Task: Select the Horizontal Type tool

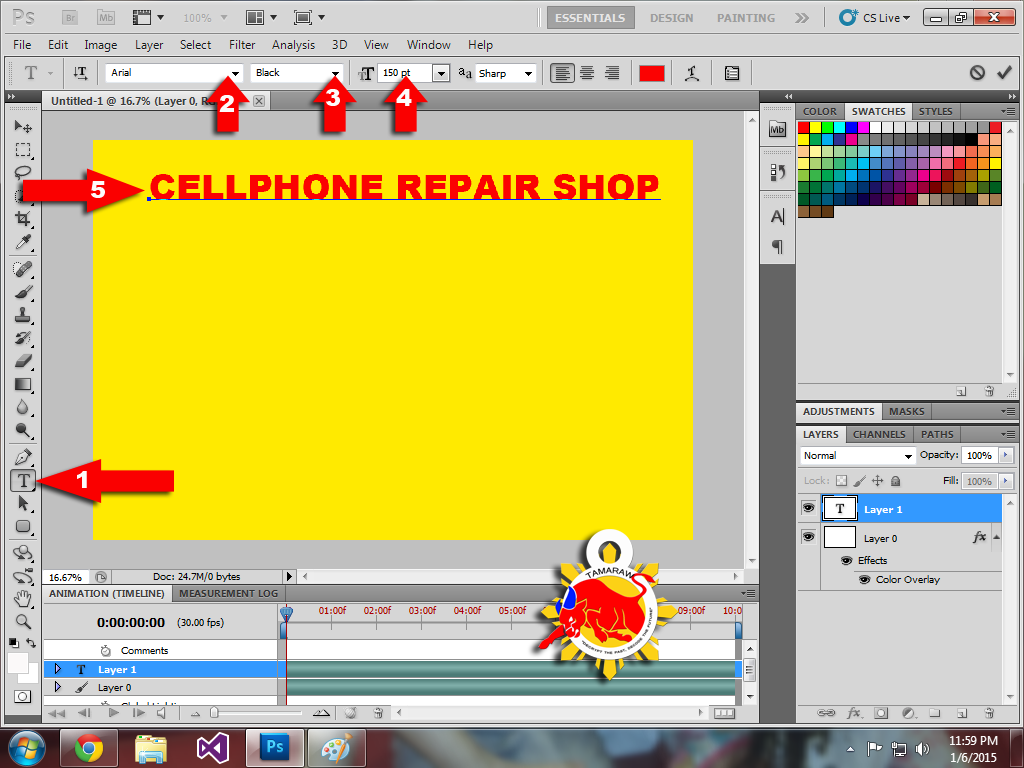Action: click(x=23, y=481)
